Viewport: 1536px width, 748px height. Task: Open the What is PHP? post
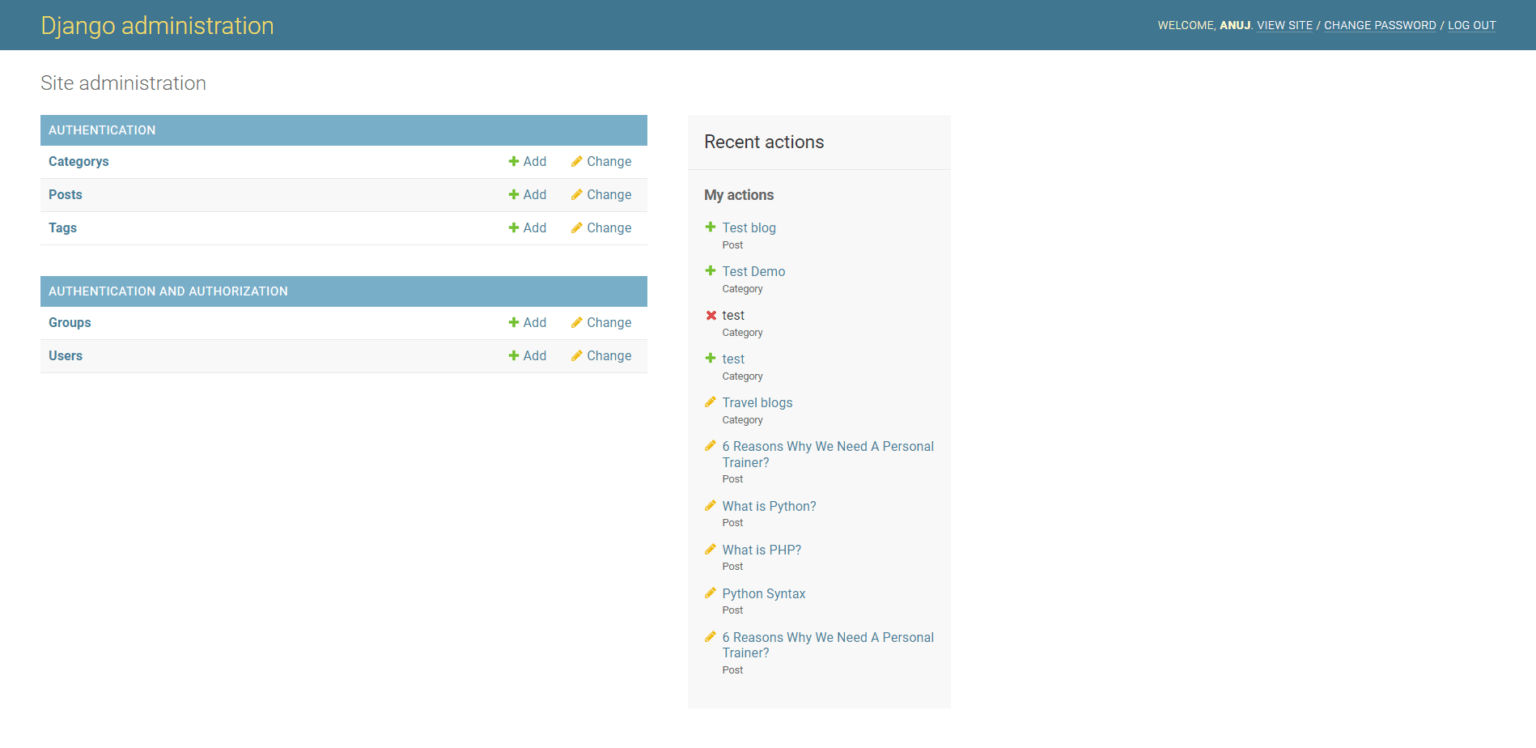(761, 549)
